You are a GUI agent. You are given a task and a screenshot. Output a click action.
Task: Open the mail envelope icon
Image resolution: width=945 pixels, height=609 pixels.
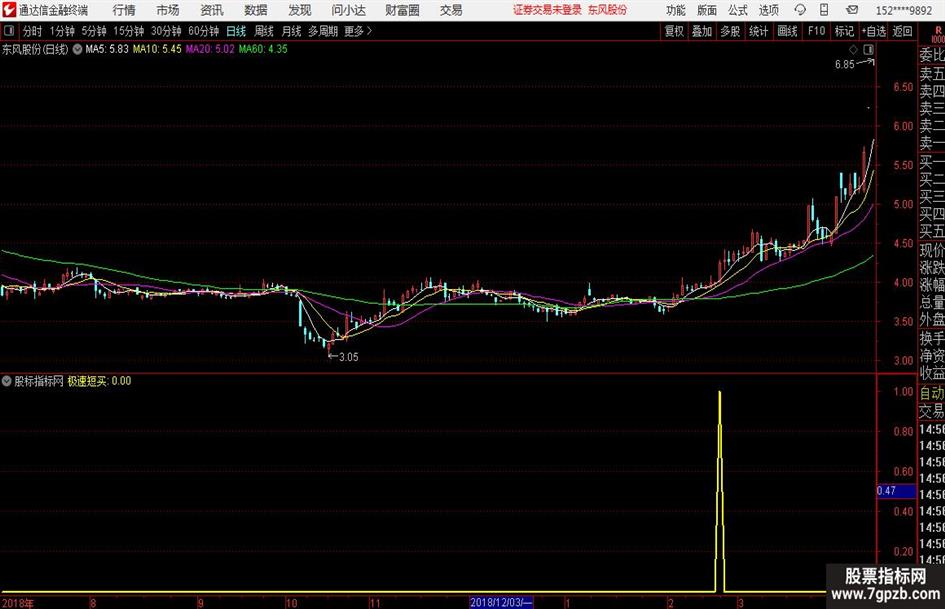(x=852, y=10)
